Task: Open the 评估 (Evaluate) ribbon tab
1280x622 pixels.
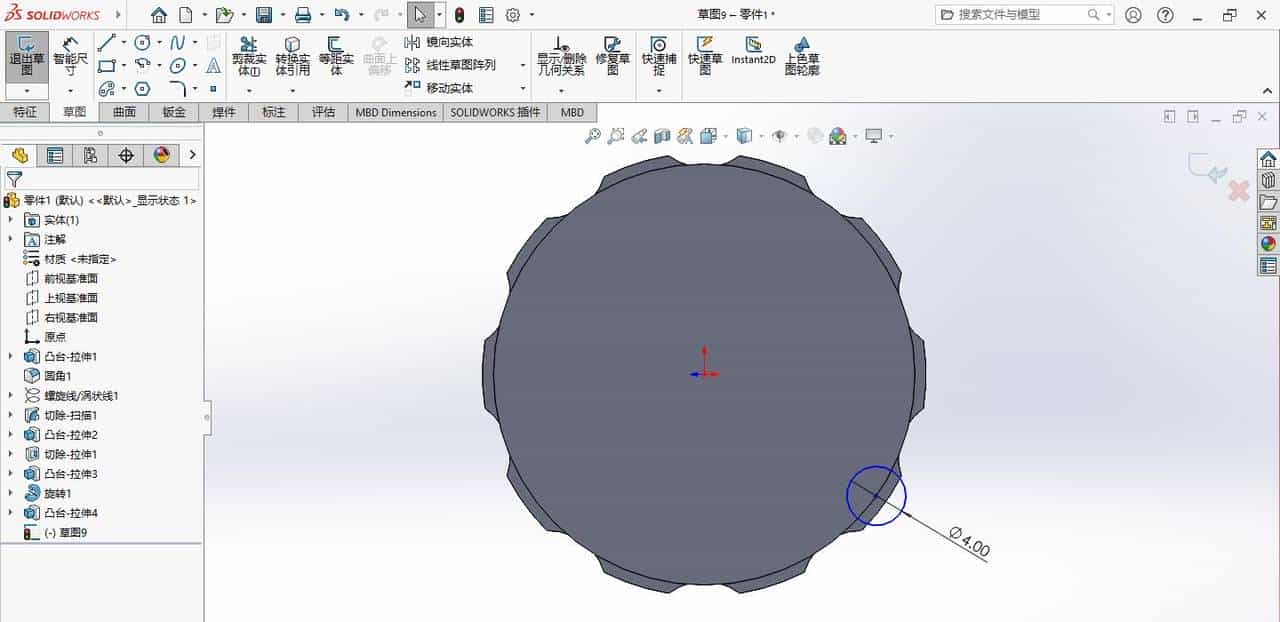Action: point(323,112)
